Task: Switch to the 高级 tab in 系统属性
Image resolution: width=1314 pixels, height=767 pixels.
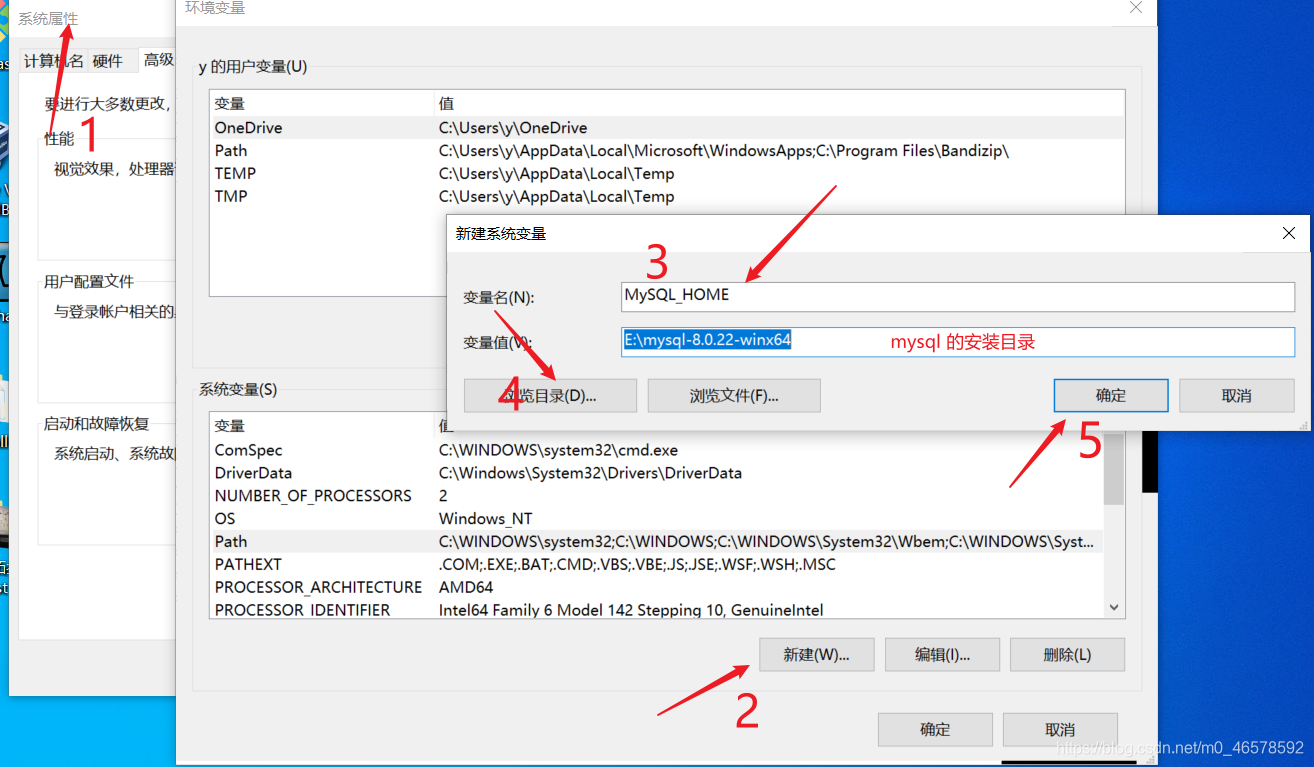Action: tap(158, 60)
